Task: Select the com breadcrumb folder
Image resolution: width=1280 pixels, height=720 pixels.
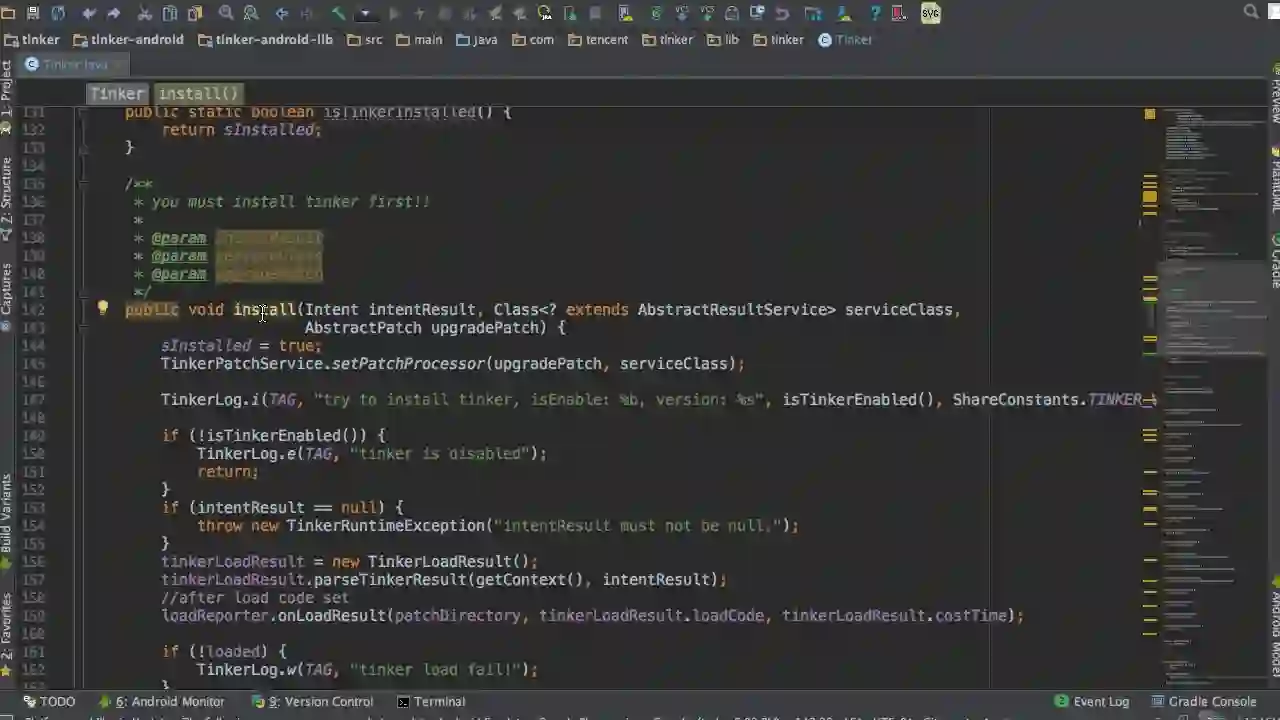Action: pyautogui.click(x=533, y=40)
